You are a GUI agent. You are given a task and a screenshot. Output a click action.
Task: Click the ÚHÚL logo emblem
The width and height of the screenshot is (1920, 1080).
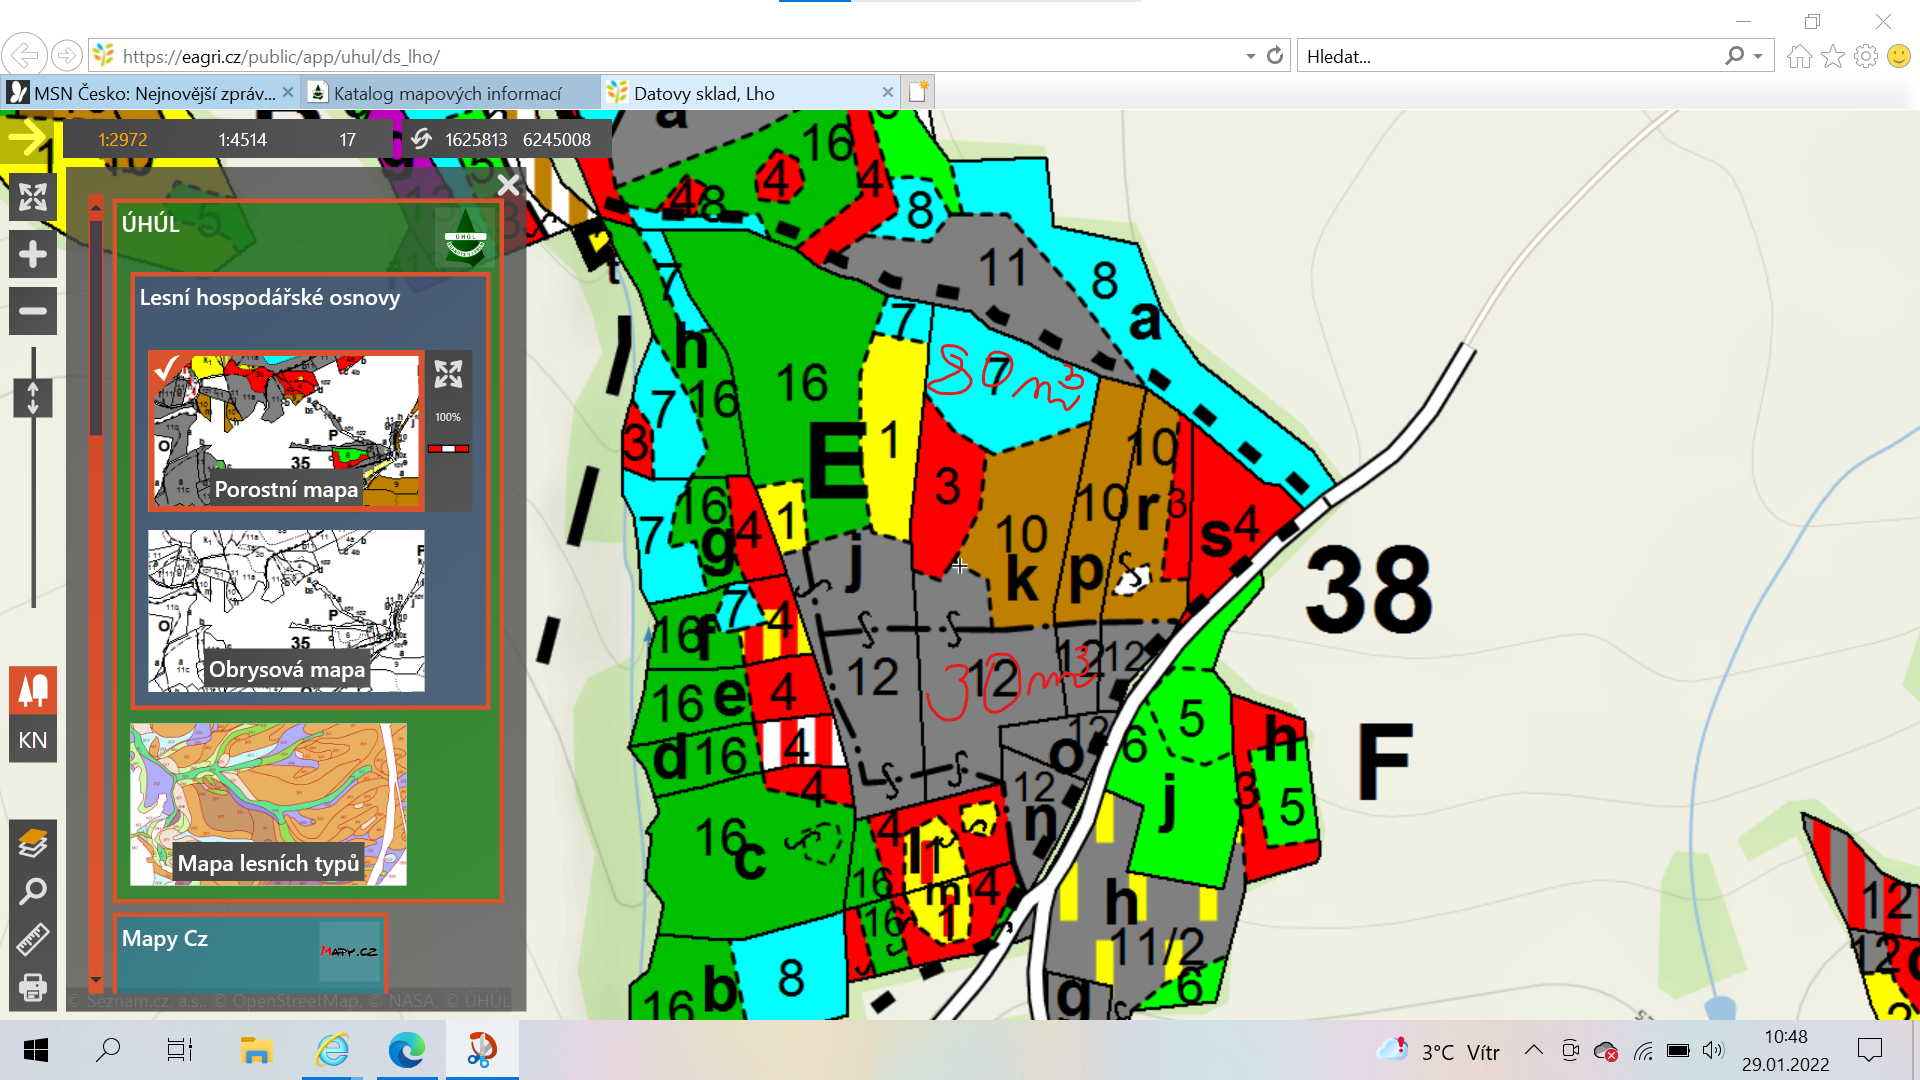point(466,237)
